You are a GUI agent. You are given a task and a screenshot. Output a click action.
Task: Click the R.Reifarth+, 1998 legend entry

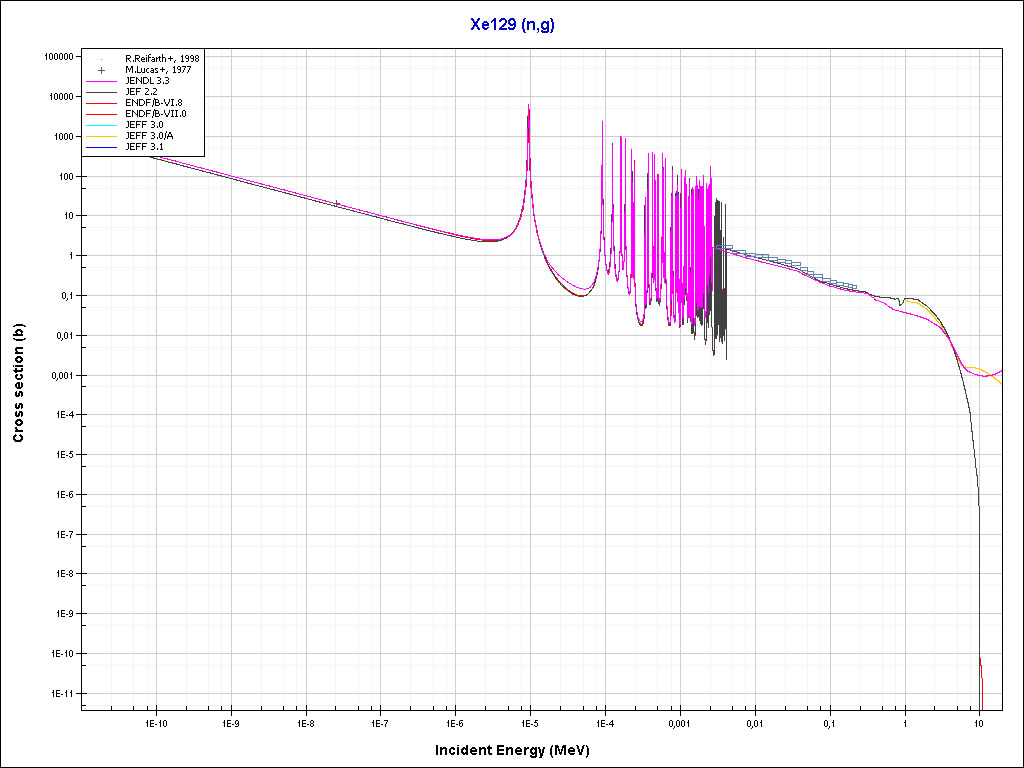pyautogui.click(x=162, y=59)
